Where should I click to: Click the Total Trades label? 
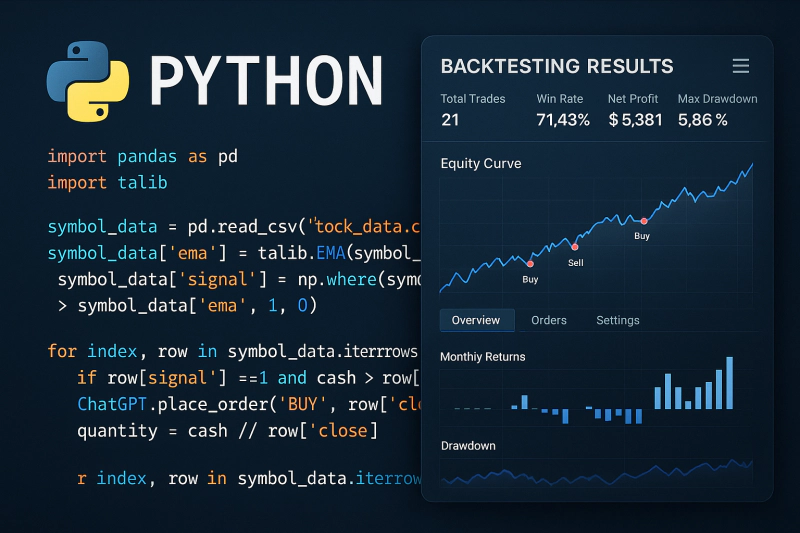pos(473,99)
